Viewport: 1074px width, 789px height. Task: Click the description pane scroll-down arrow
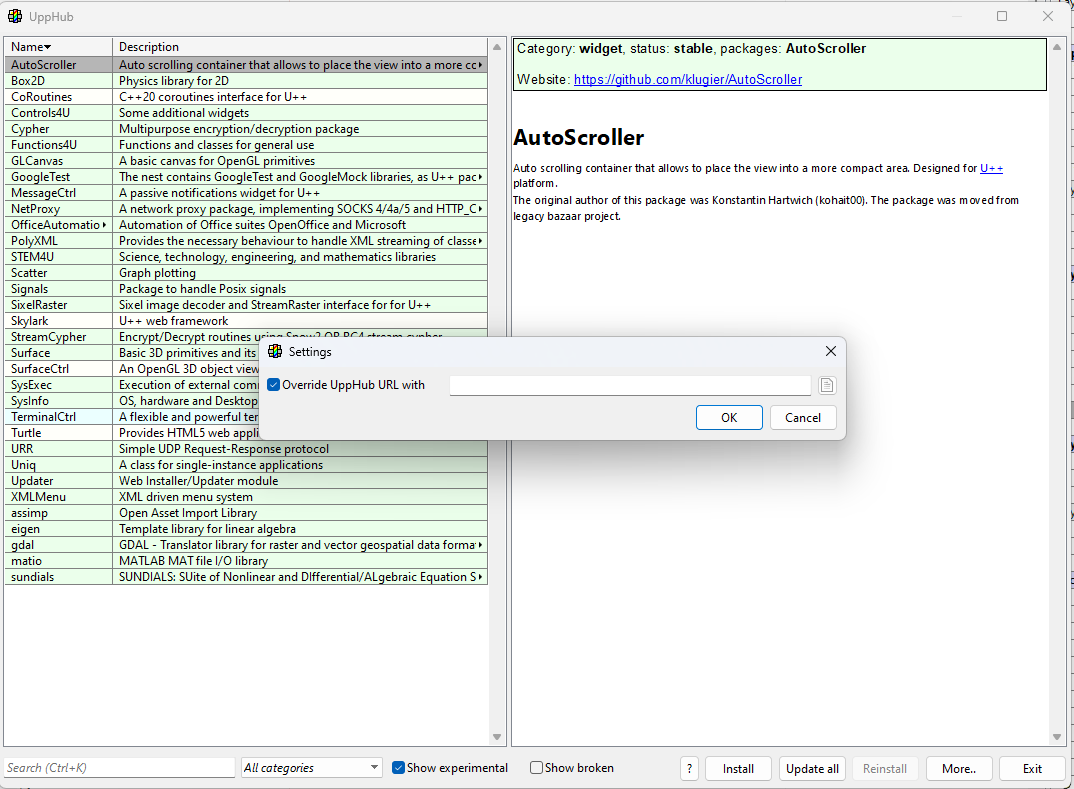click(x=1057, y=738)
